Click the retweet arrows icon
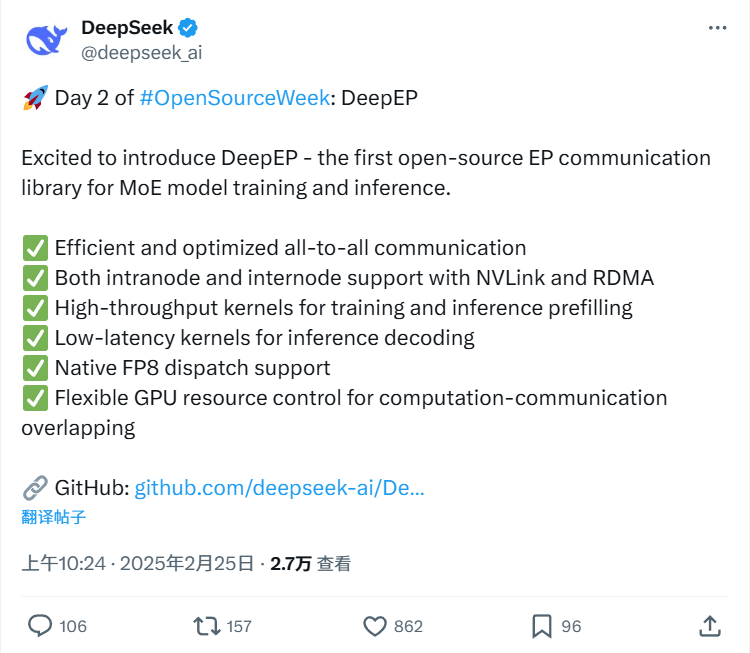The height and width of the screenshot is (653, 750). click(x=206, y=626)
